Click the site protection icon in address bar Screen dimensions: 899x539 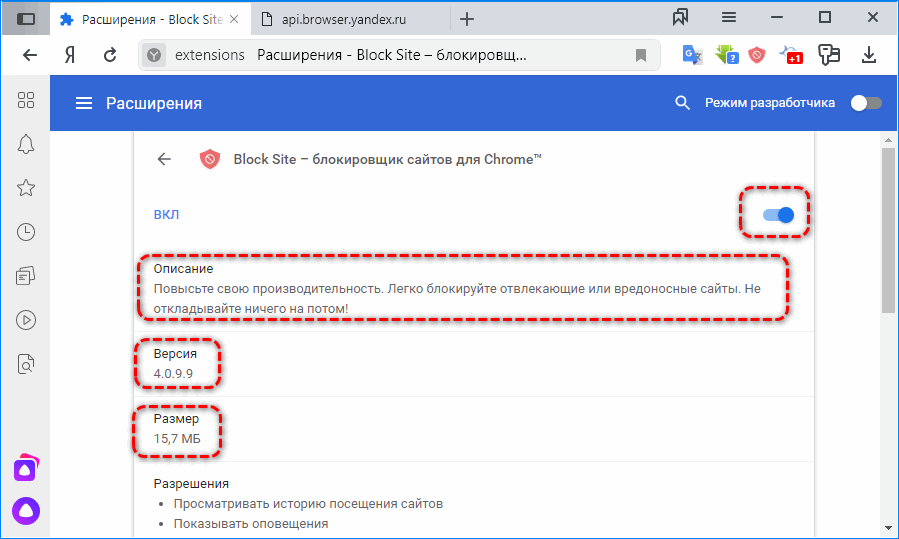click(154, 55)
